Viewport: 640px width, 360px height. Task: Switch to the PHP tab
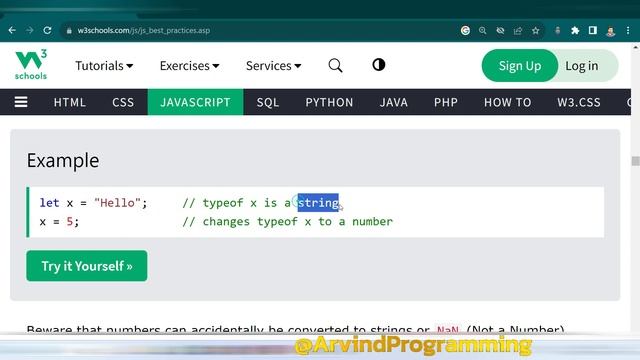coord(446,102)
